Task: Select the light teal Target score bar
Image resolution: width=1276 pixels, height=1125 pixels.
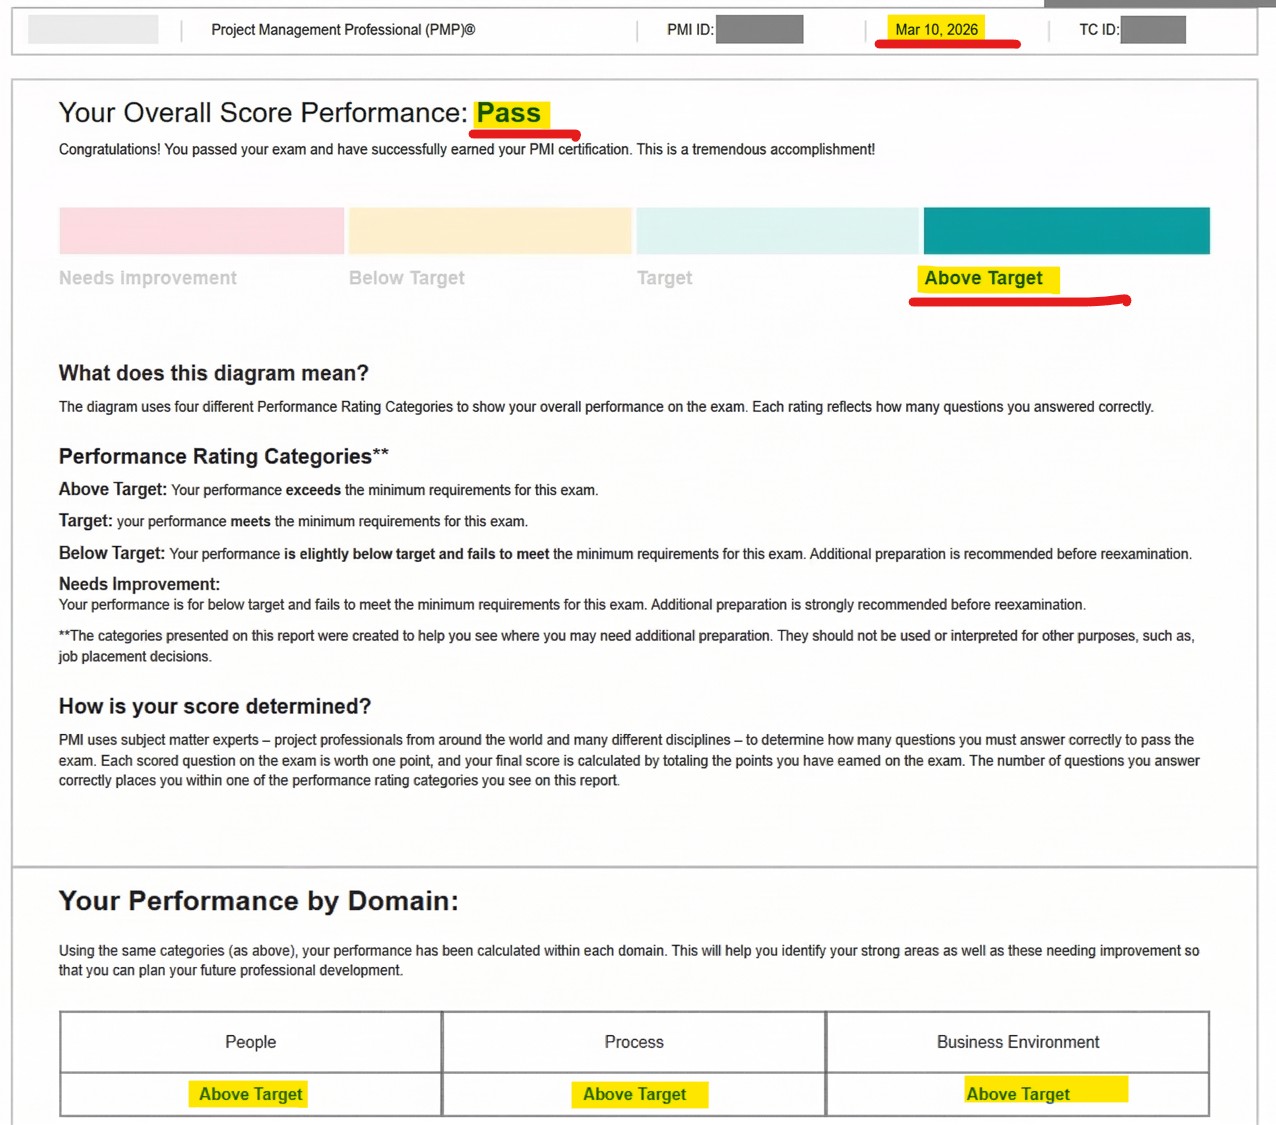Action: (x=777, y=230)
